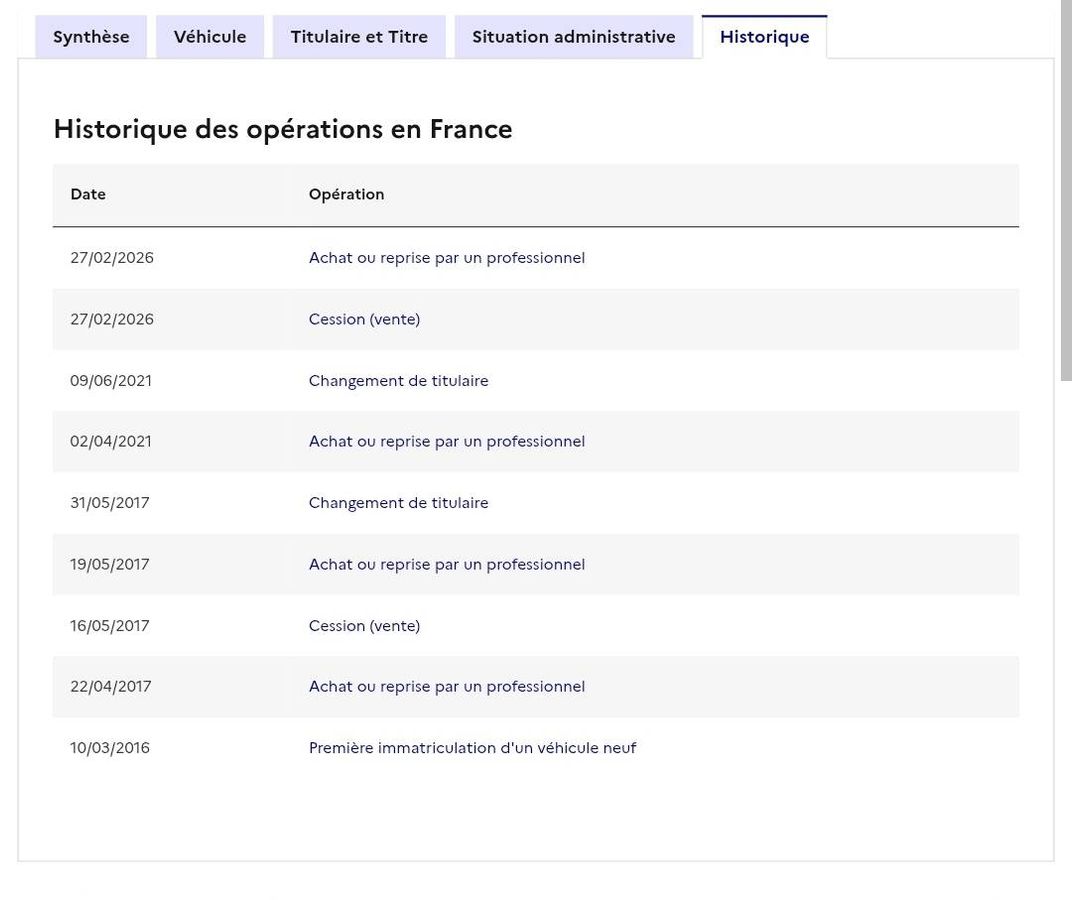Switch to the Synthèse tab
Screen dimensions: 1072x900
pyautogui.click(x=91, y=37)
